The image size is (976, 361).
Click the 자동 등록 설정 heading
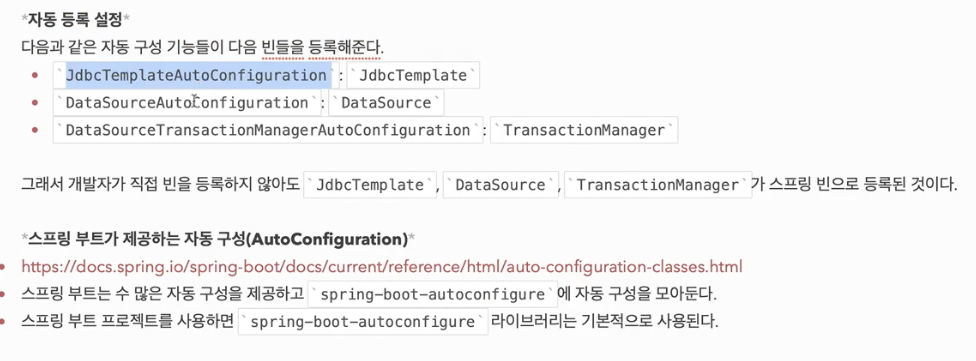point(75,19)
